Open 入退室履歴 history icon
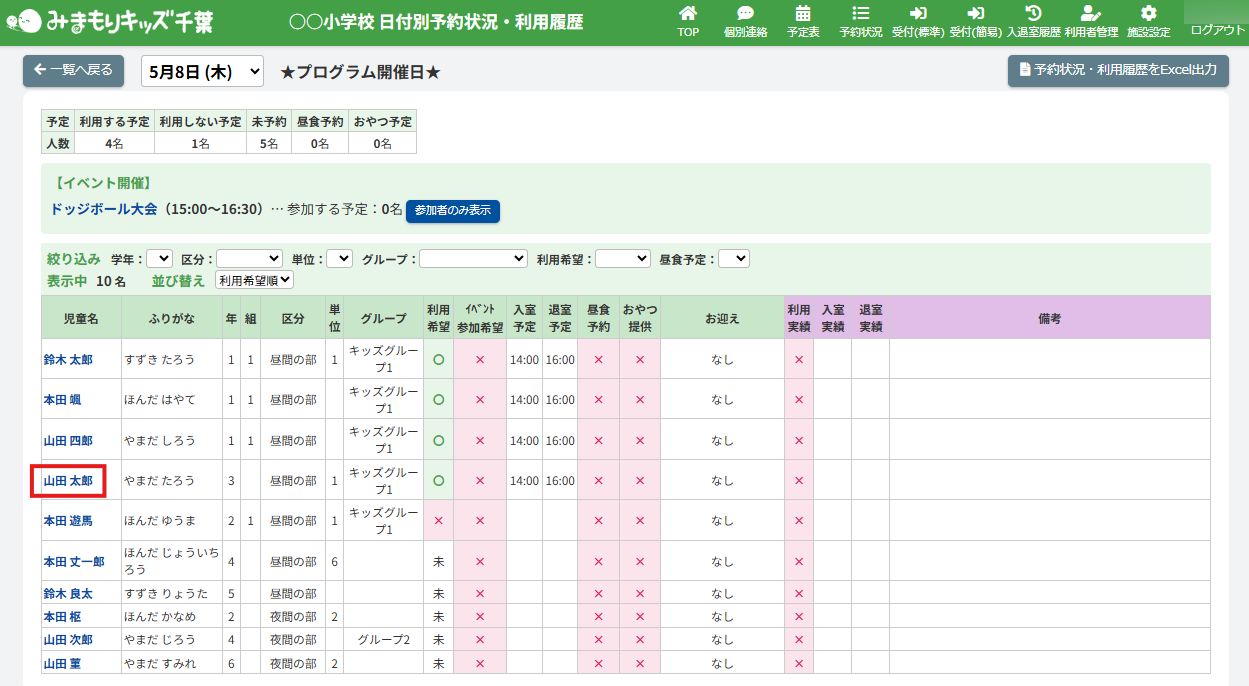The image size is (1249, 686). pos(1033,14)
